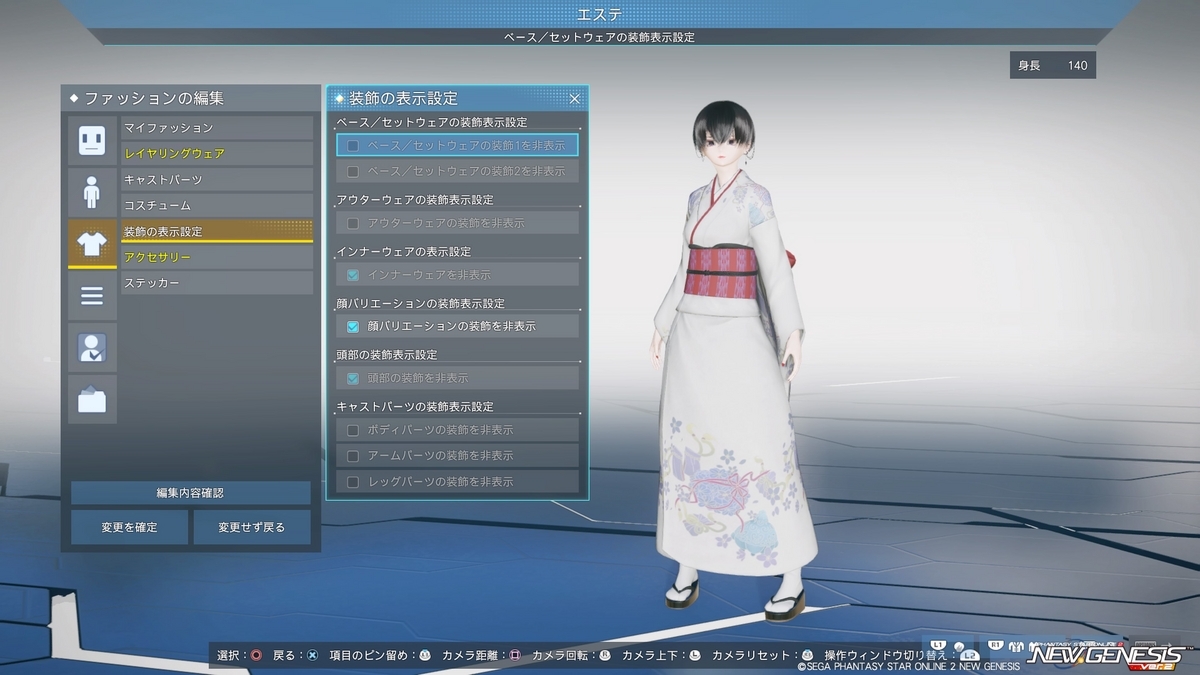Click アウターウェアの装飾表示設定 section label
The width and height of the screenshot is (1200, 675).
coord(416,200)
